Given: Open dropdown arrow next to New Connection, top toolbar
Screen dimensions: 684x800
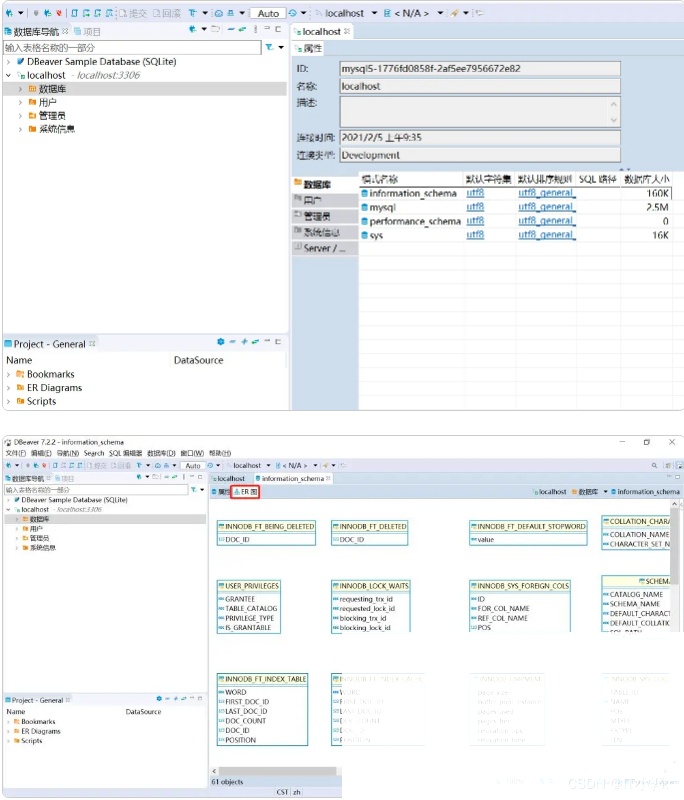Looking at the screenshot, I should click(21, 13).
